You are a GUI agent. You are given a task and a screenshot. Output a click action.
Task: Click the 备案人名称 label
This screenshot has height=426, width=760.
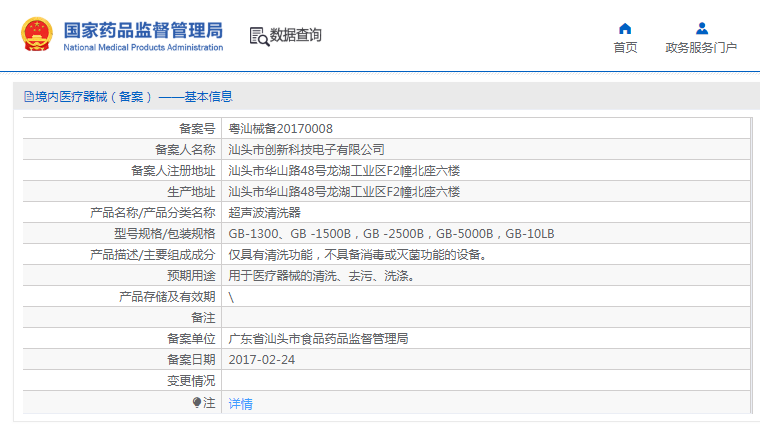(x=185, y=150)
